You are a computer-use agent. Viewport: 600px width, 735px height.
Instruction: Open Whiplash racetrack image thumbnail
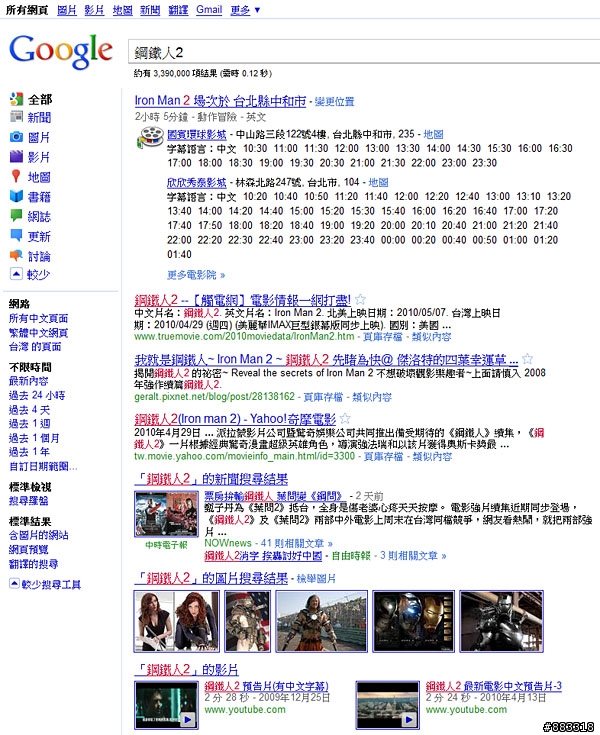point(322,621)
